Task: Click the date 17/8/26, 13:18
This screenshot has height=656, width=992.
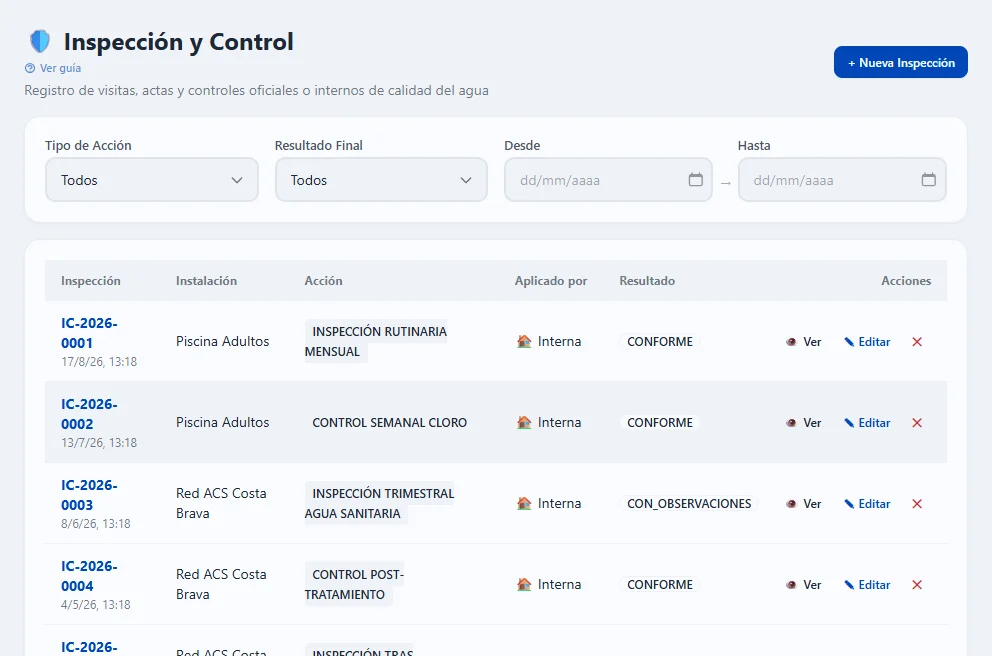Action: (x=99, y=362)
